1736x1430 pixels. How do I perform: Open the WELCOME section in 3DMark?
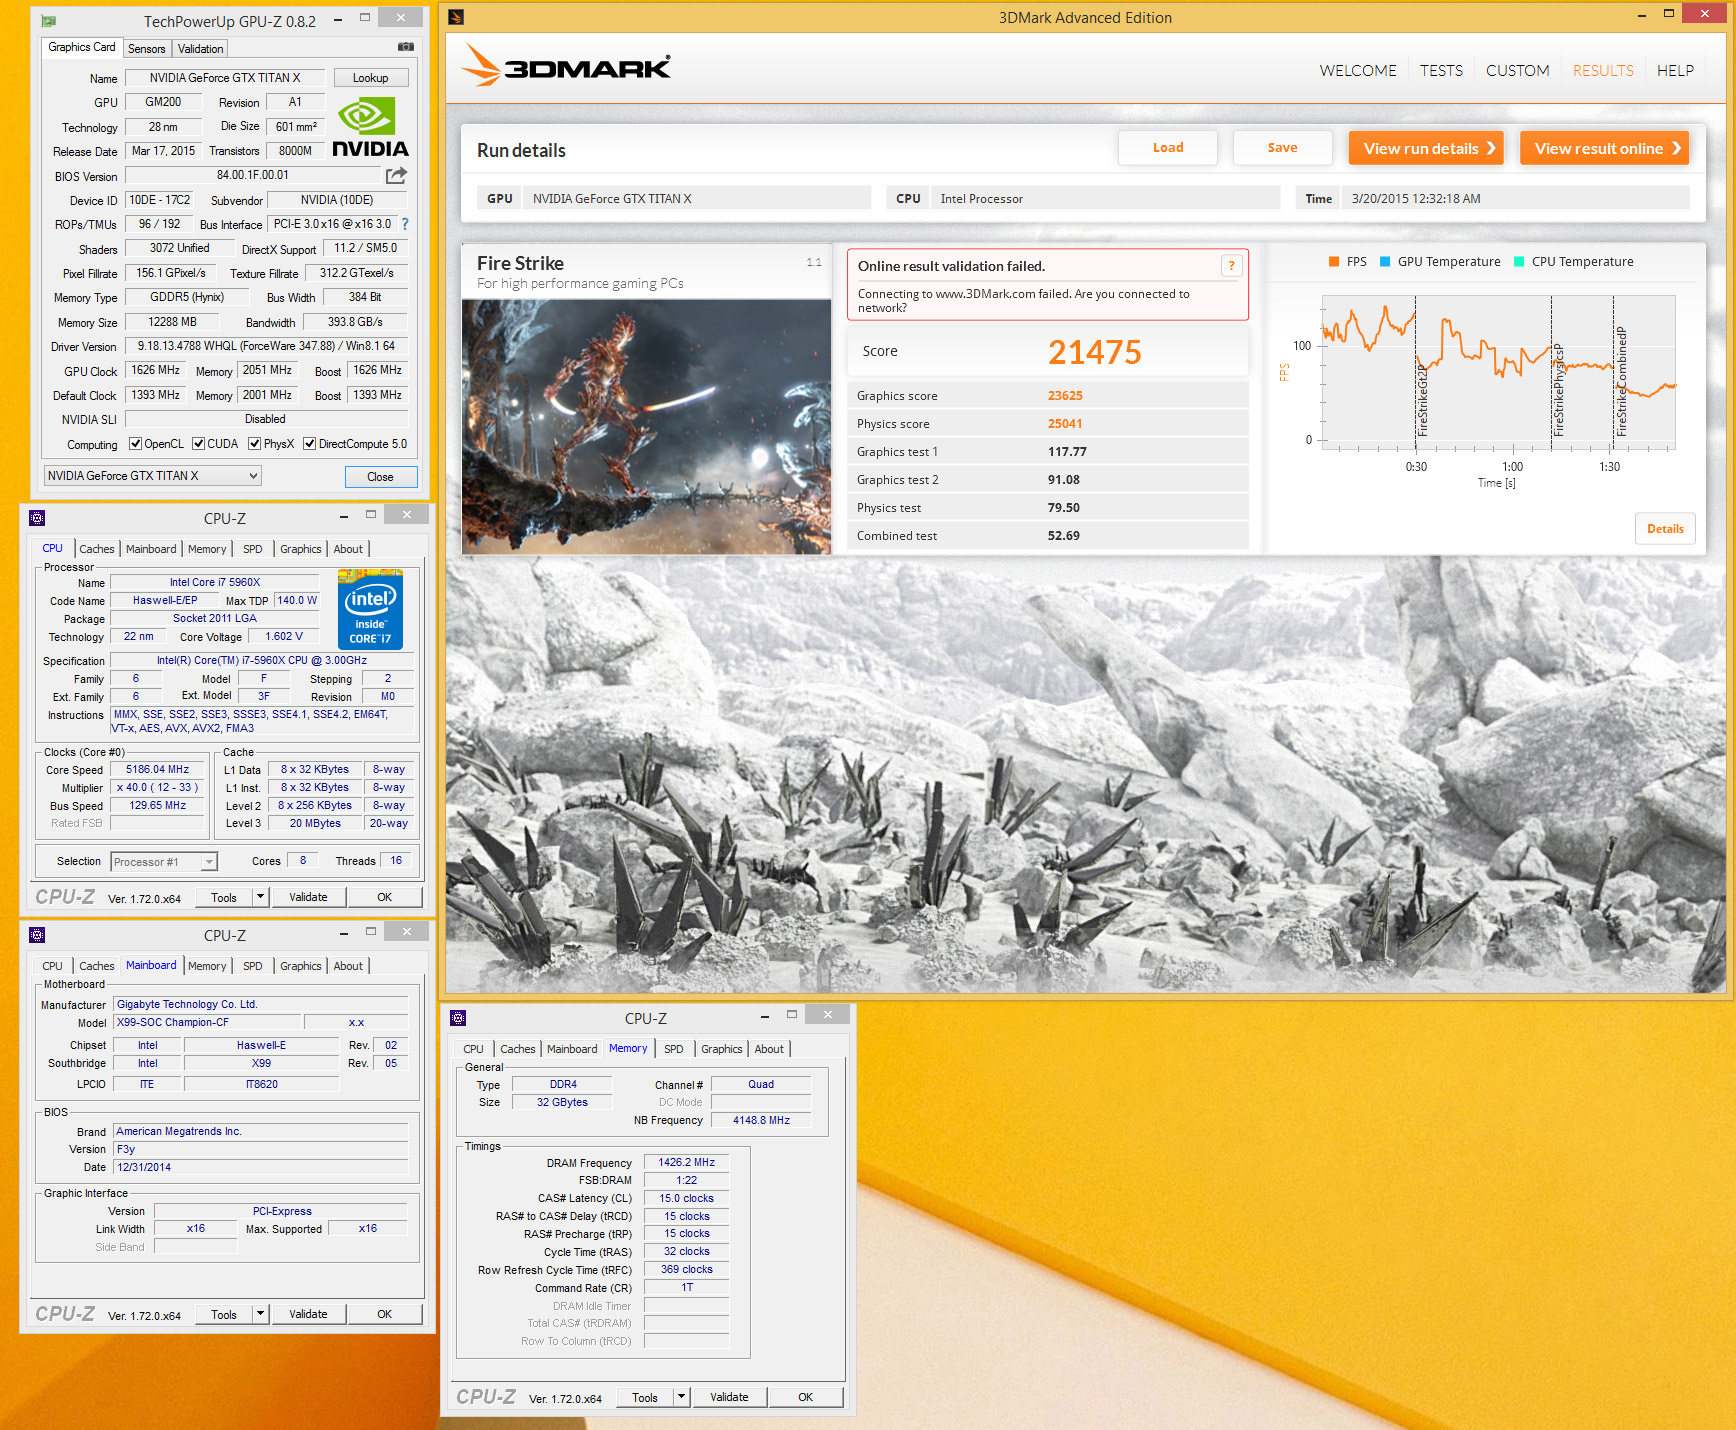[x=1358, y=71]
